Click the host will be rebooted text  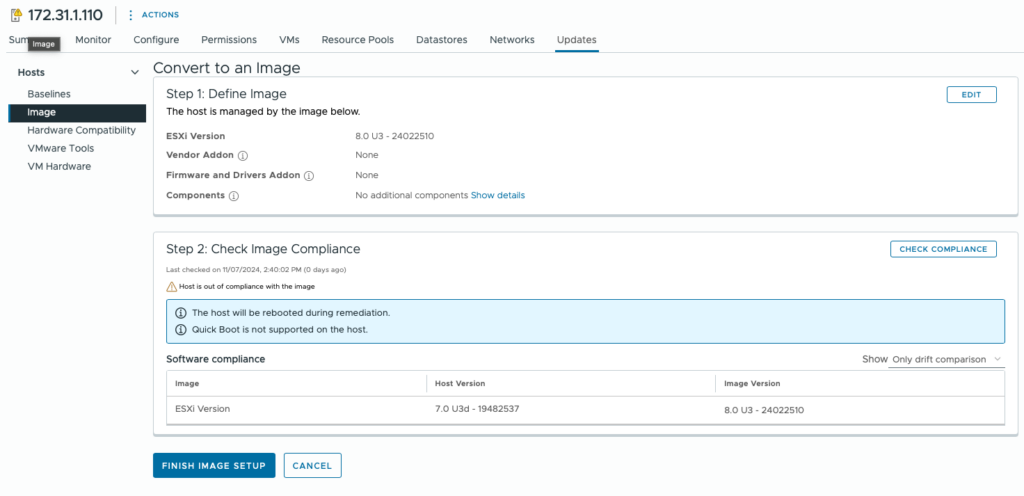(291, 313)
